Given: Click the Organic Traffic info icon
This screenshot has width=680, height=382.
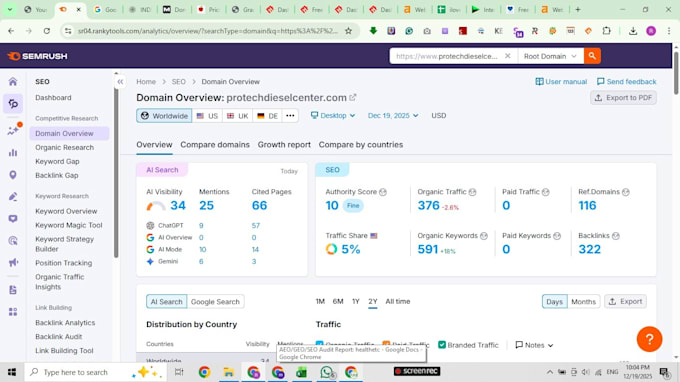Looking at the screenshot, I should (472, 192).
